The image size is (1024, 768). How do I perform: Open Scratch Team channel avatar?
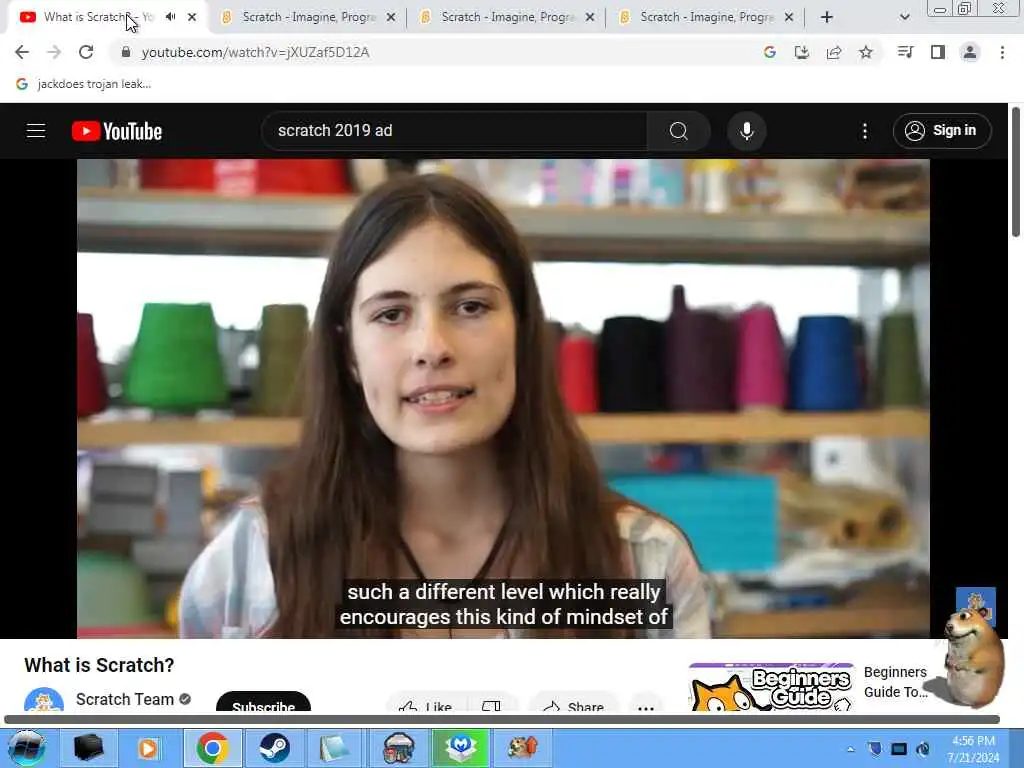44,700
